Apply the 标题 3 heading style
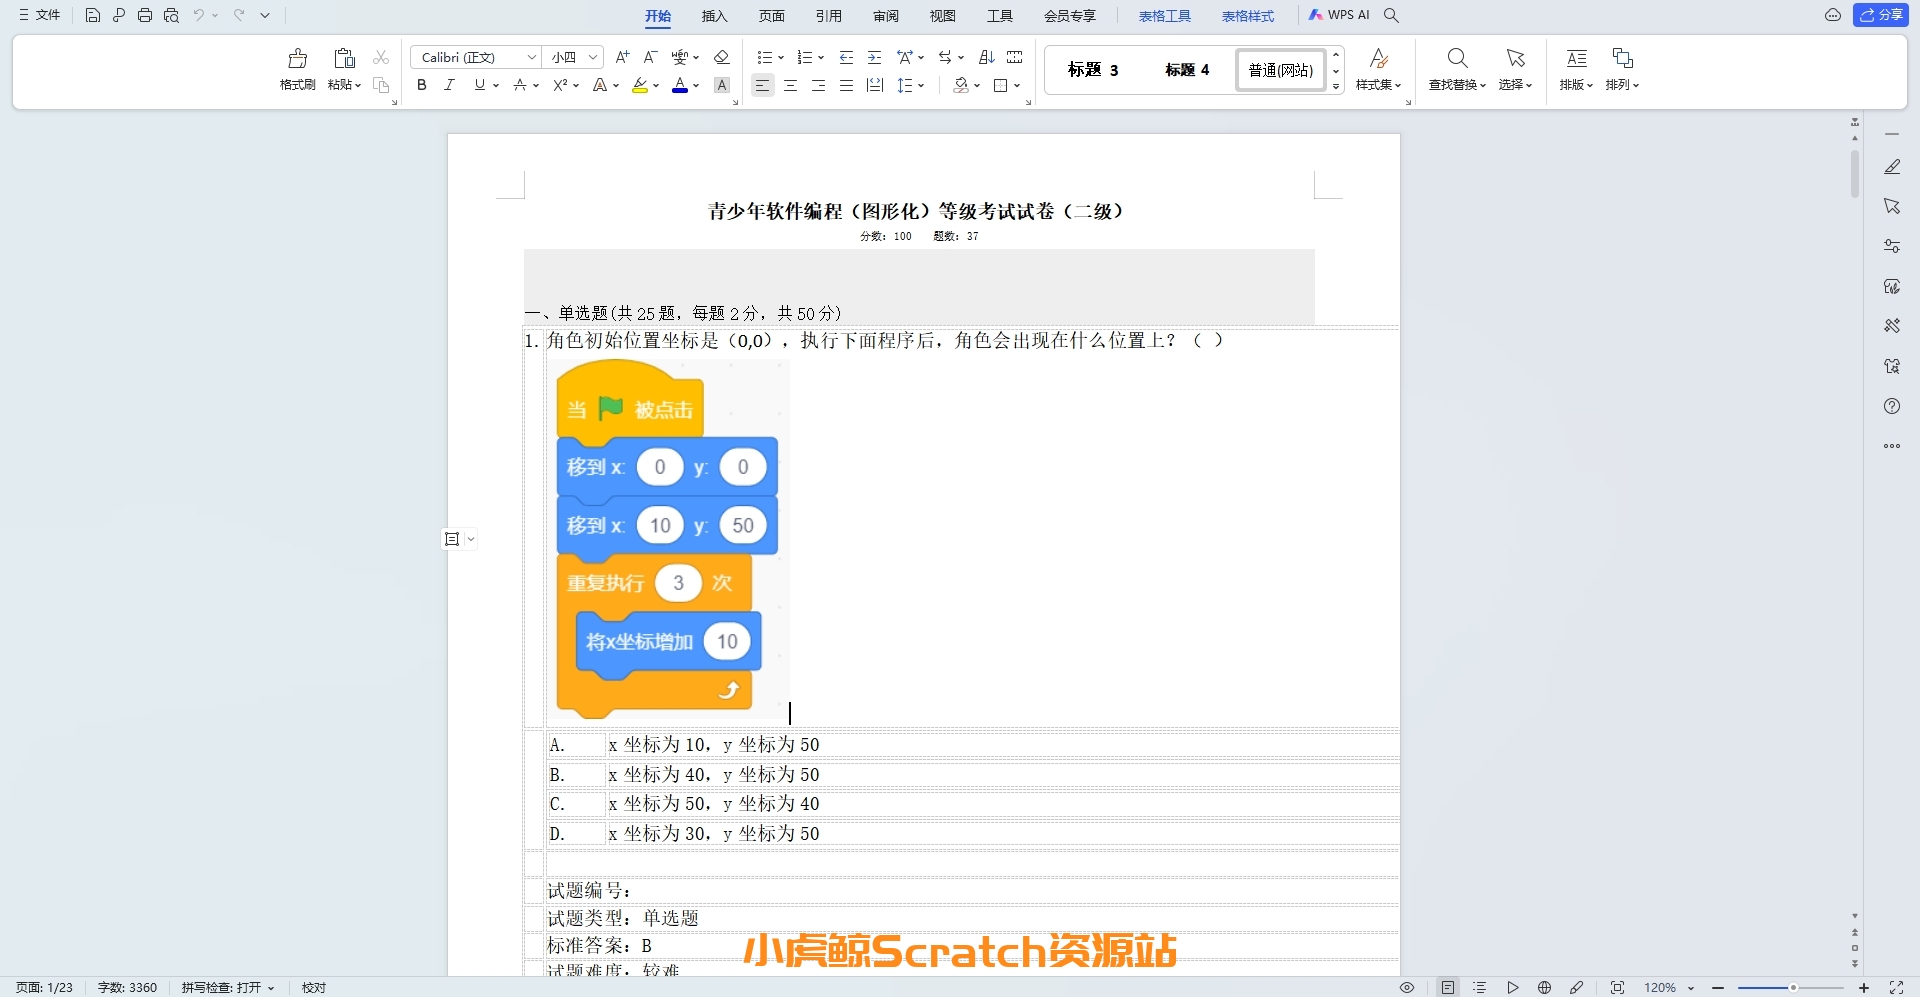 (1093, 70)
